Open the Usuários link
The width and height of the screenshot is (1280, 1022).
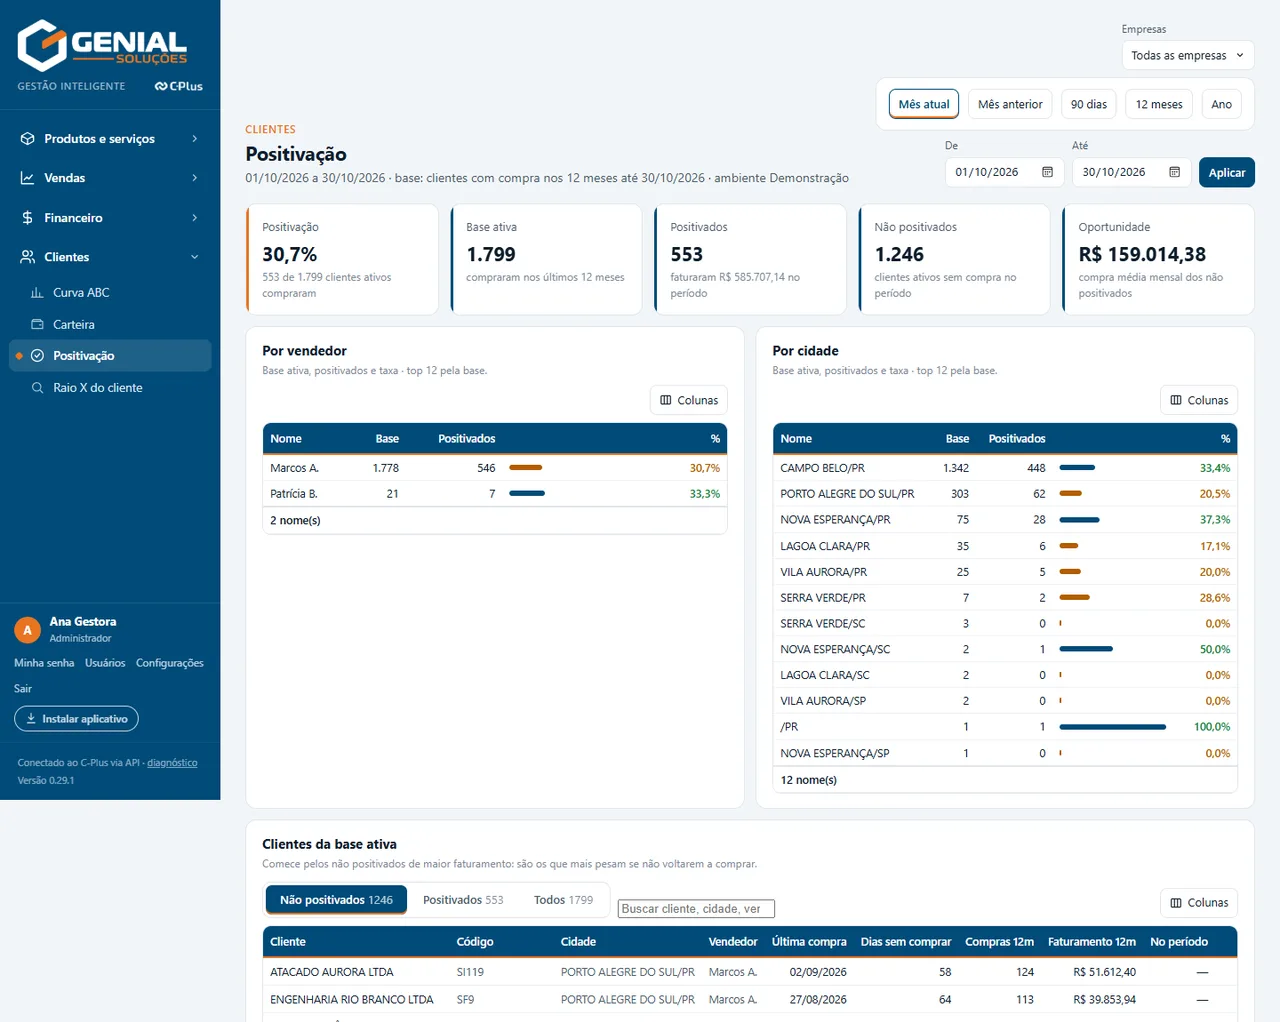[105, 663]
